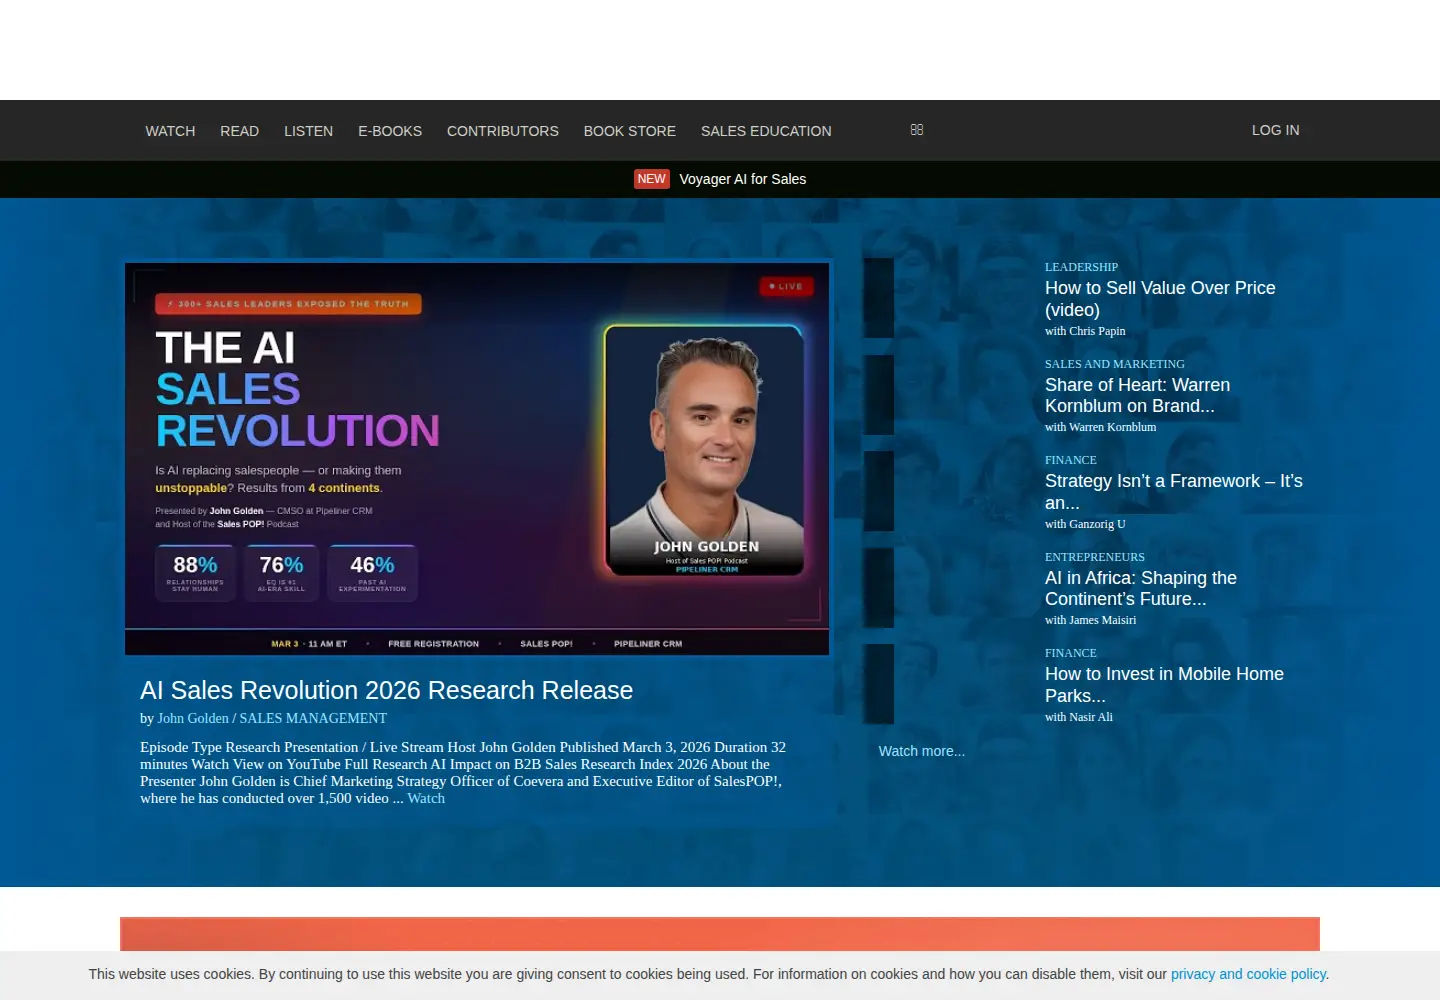Click the Watch link ending the episode description
1440x1000 pixels.
point(426,798)
